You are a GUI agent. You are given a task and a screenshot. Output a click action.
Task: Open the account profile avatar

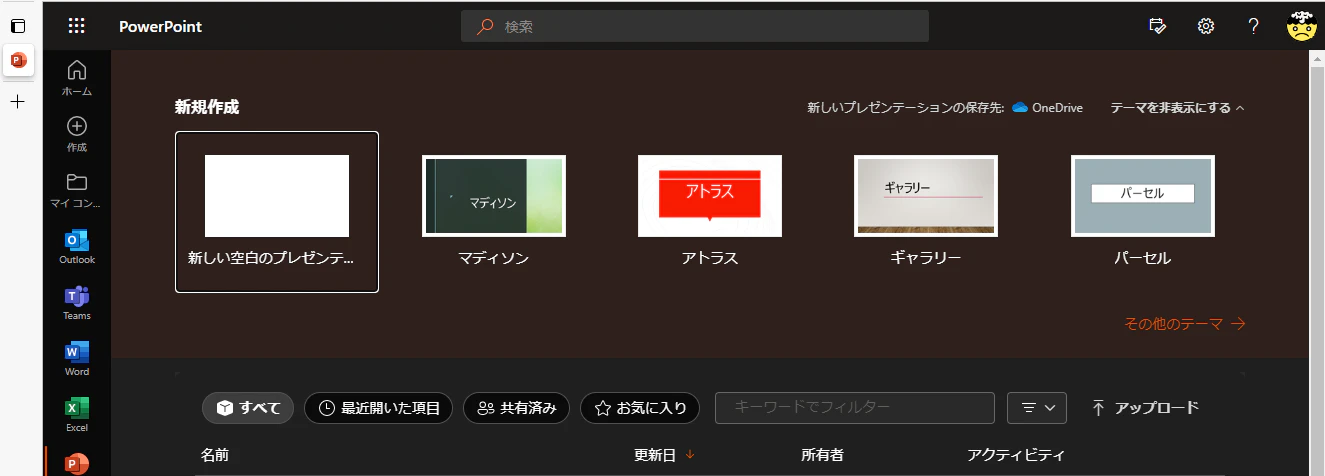click(1301, 26)
